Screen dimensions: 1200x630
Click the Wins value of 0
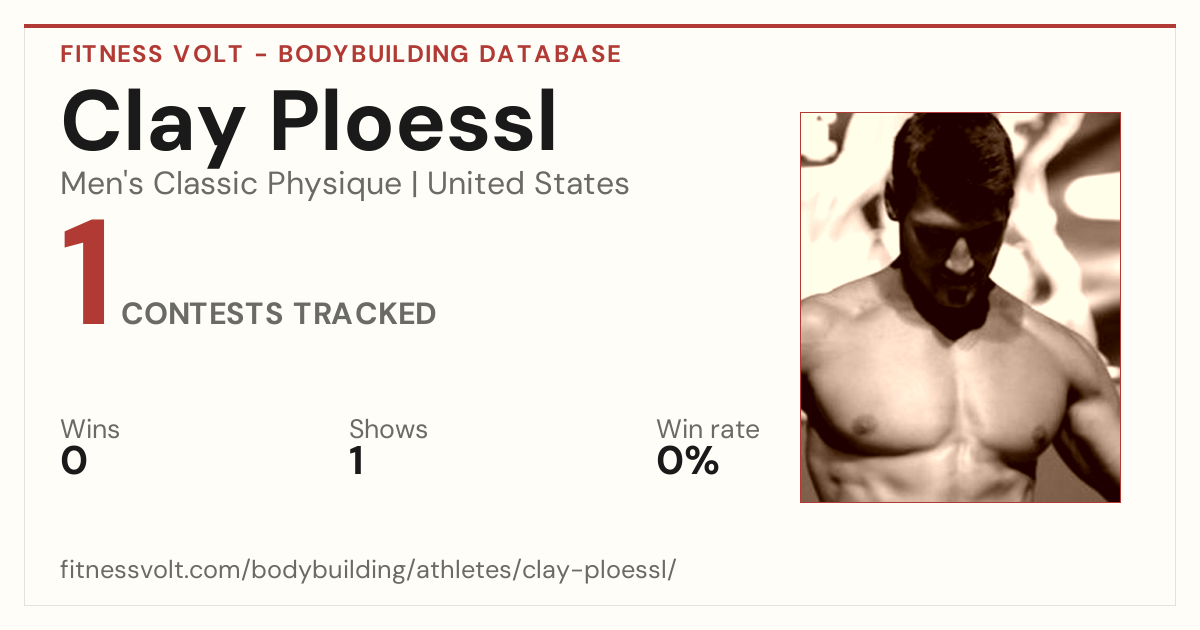(74, 461)
